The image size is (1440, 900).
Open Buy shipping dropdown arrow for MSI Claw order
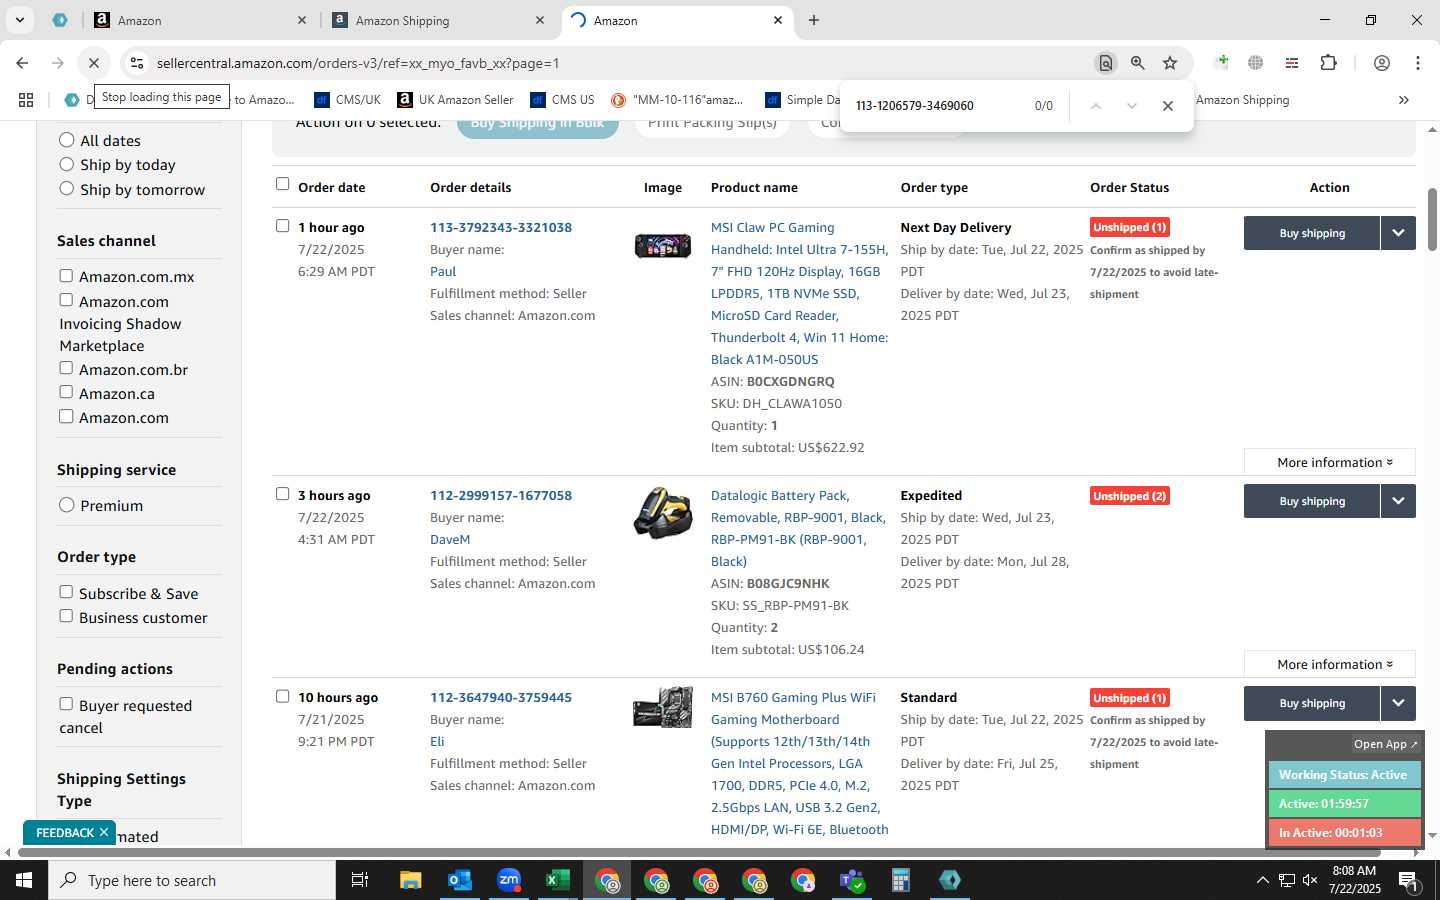pyautogui.click(x=1398, y=233)
